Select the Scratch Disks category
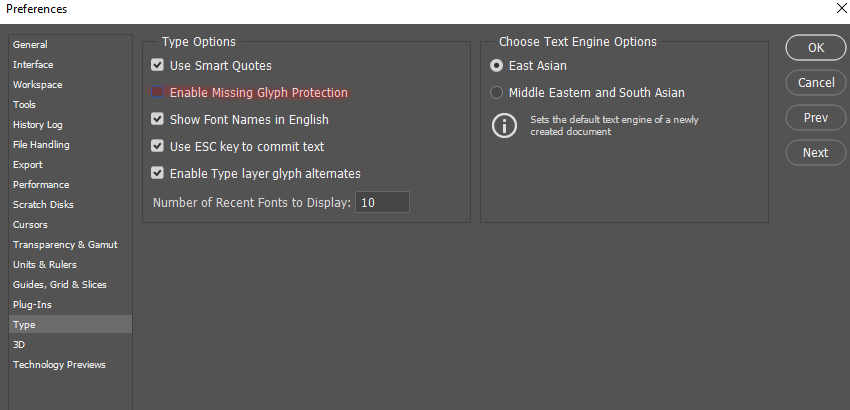The image size is (850, 410). (43, 205)
